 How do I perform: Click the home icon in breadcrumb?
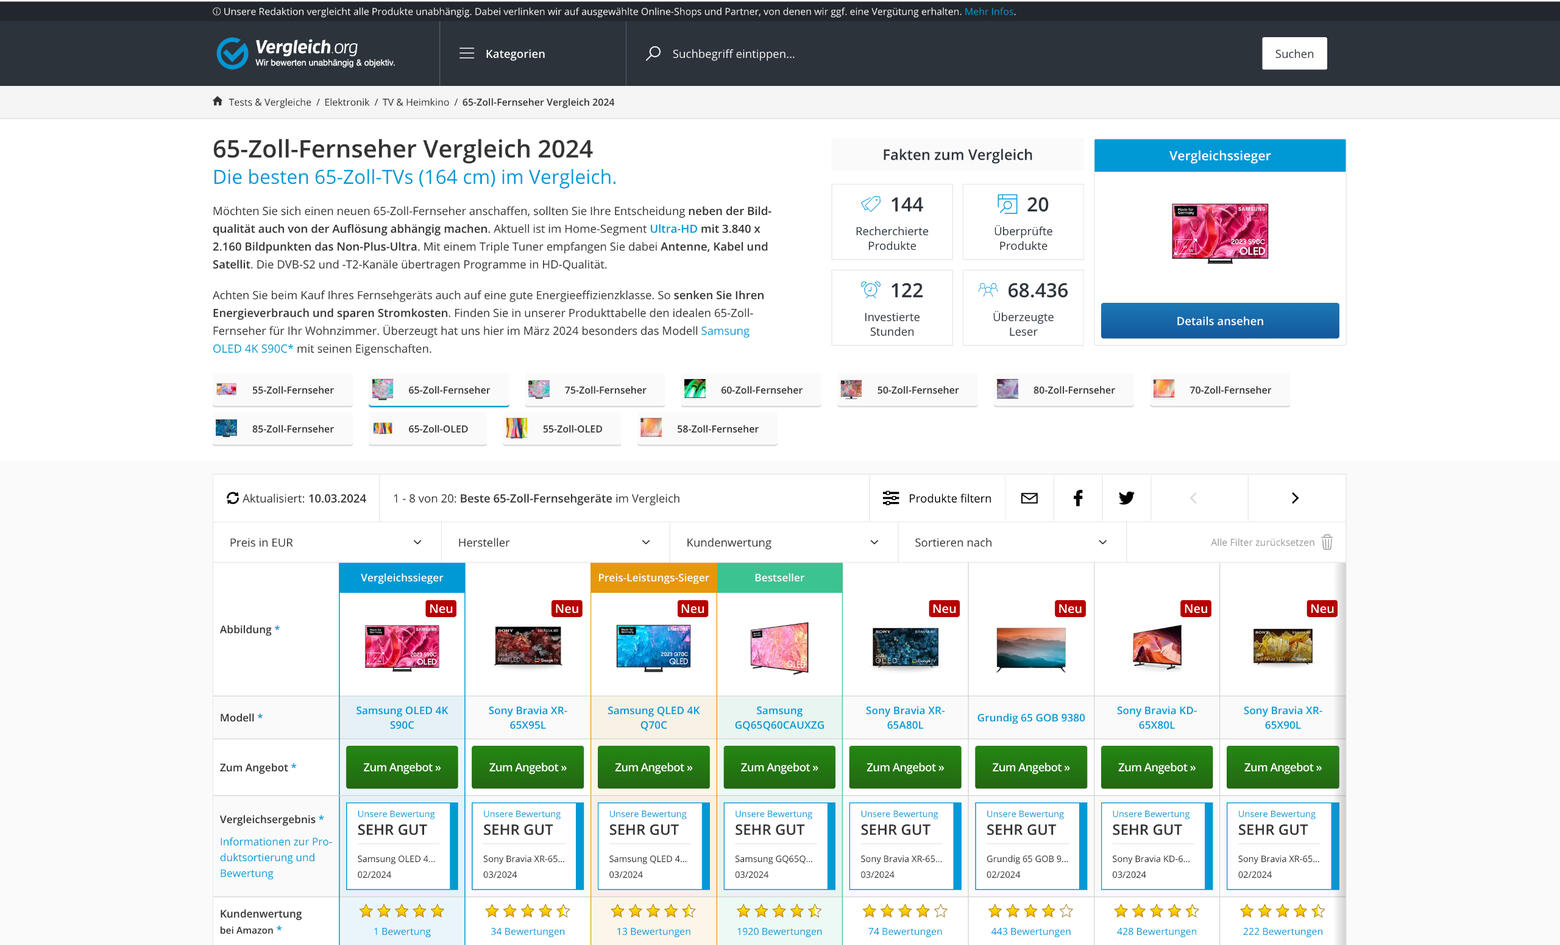point(218,102)
